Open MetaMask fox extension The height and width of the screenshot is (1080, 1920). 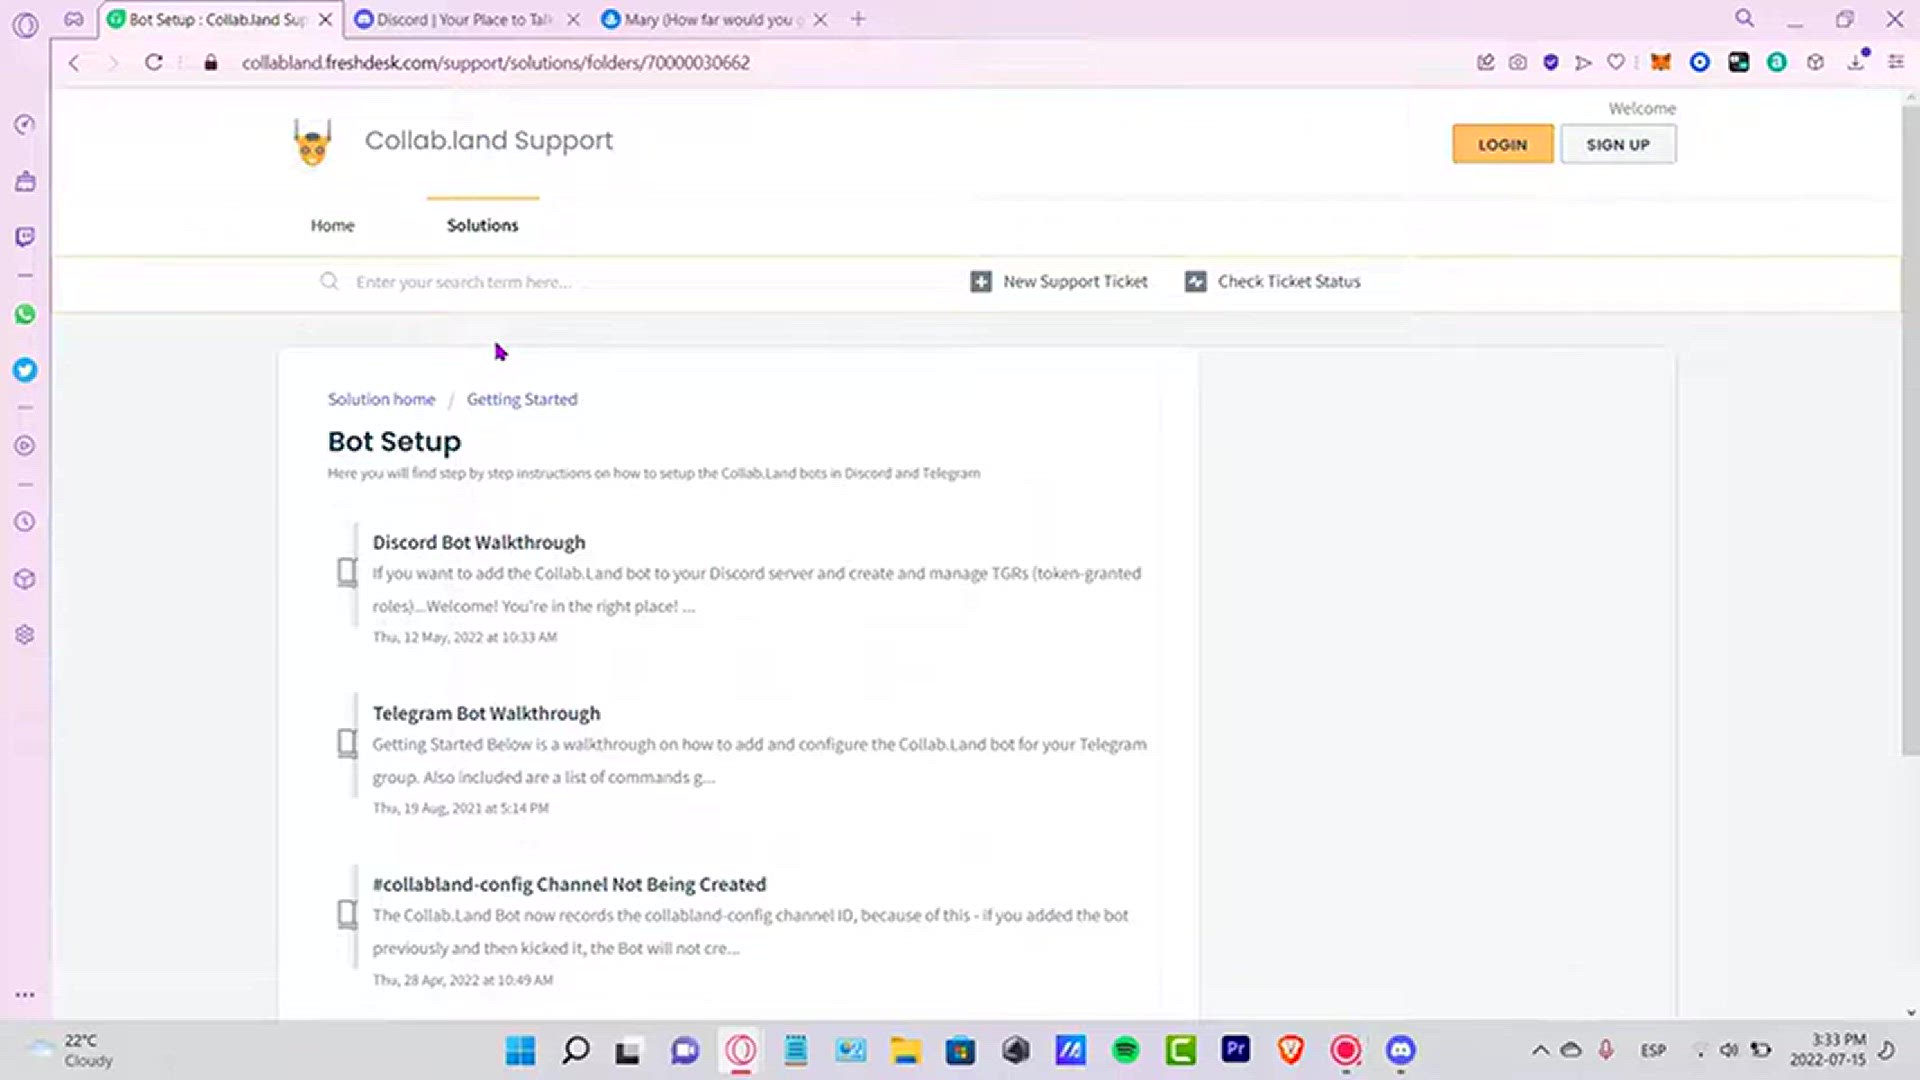[x=1661, y=62]
